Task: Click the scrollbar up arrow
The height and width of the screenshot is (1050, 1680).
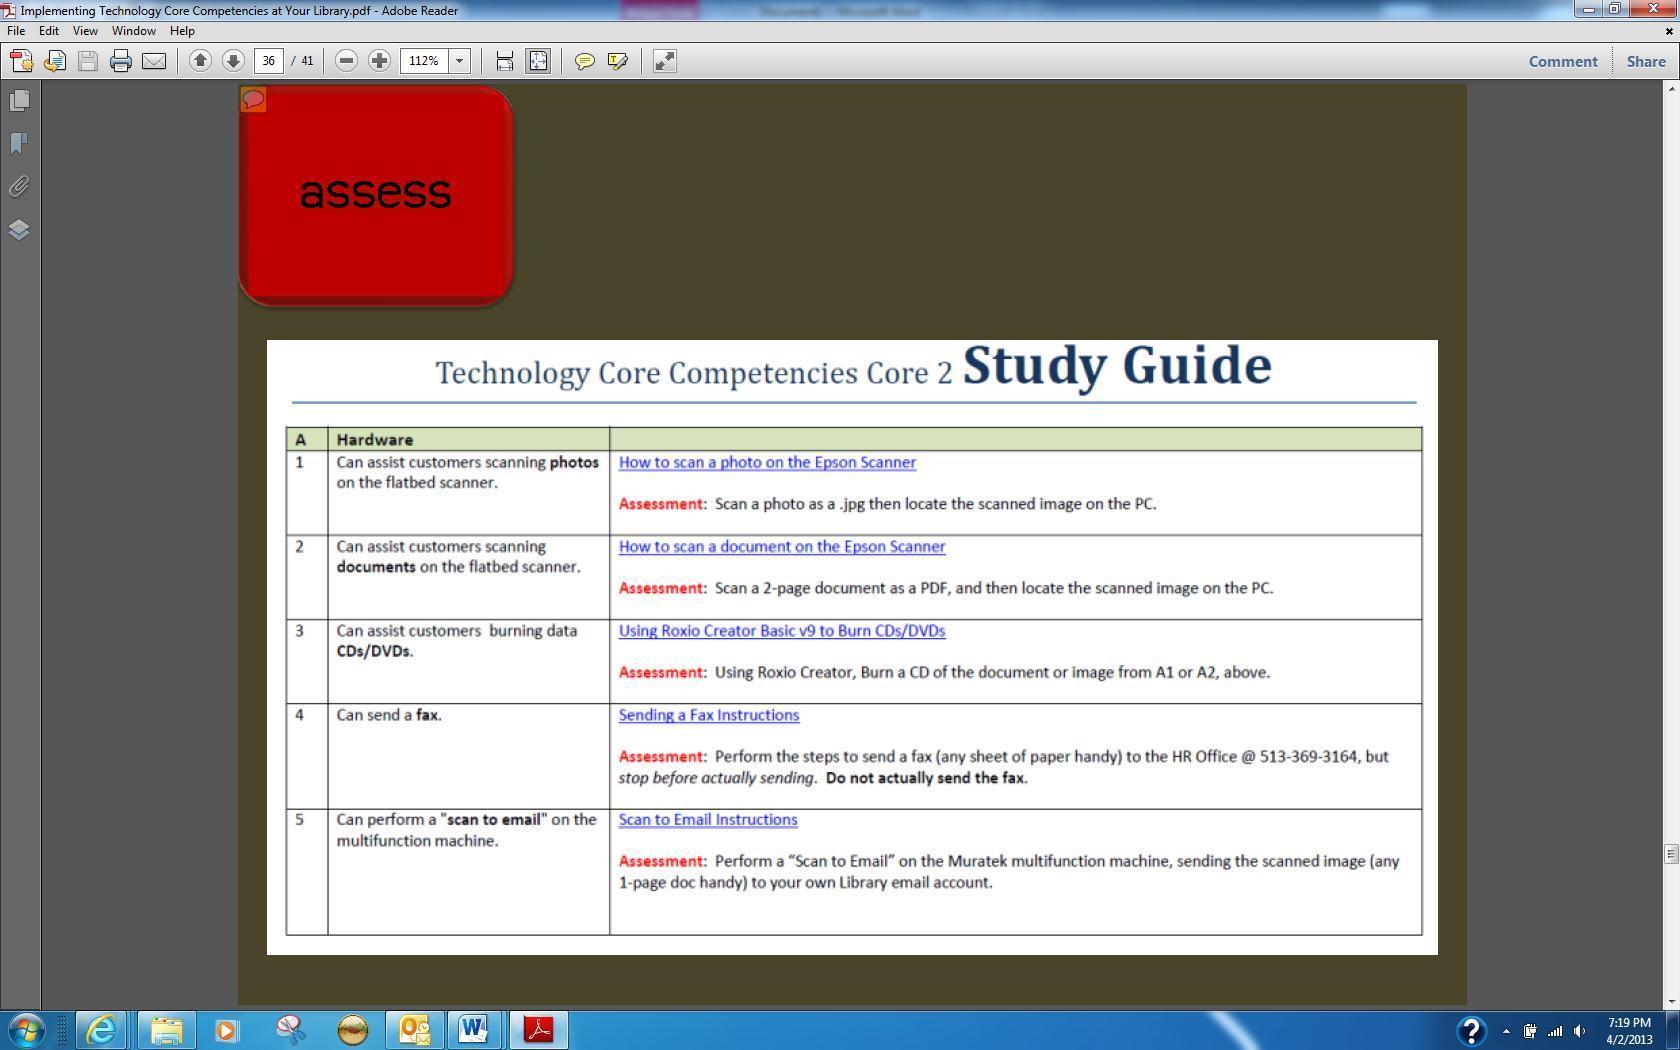Action: 1671,89
